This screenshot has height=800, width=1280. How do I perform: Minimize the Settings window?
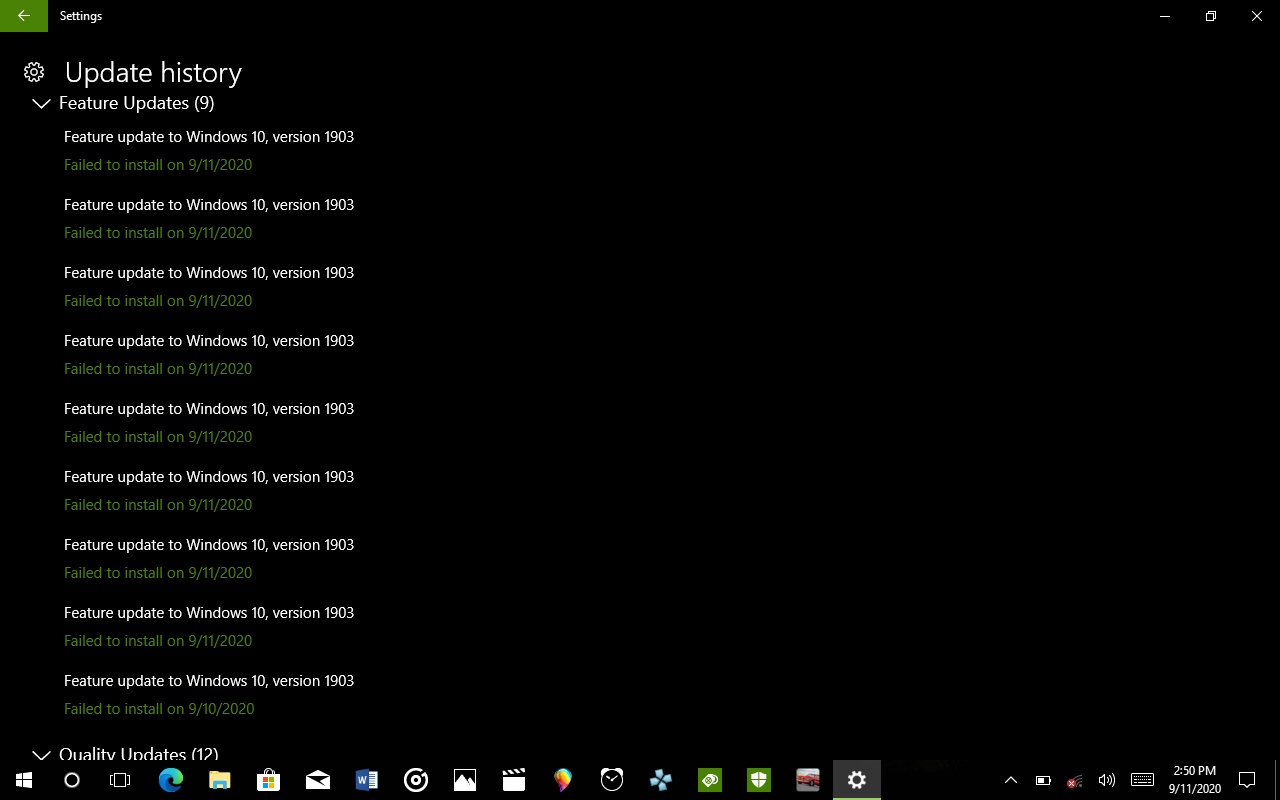(1165, 16)
